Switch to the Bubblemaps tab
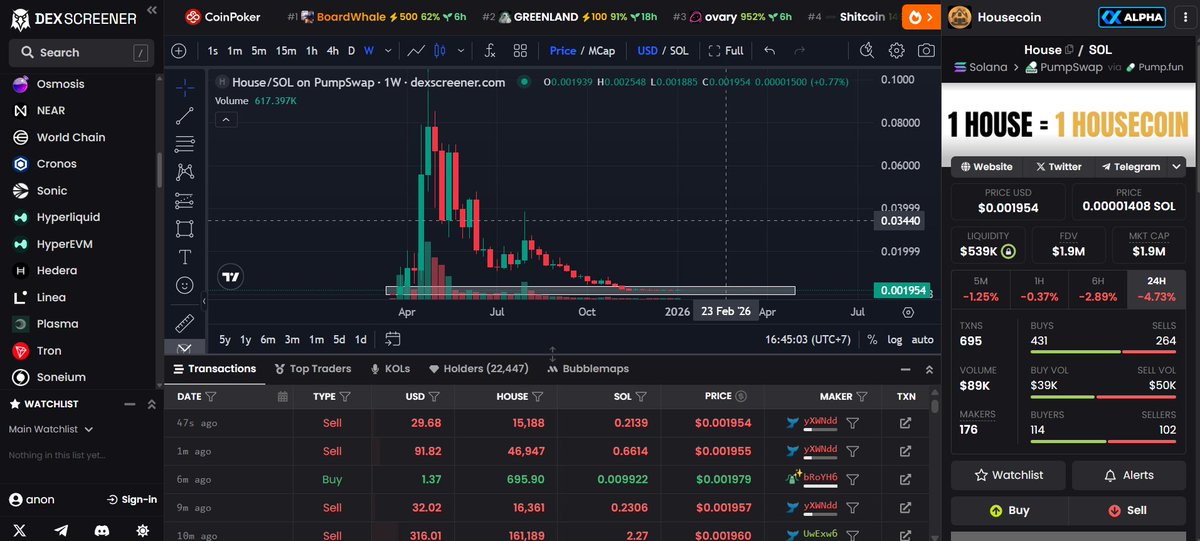The width and height of the screenshot is (1200, 541). pyautogui.click(x=588, y=369)
